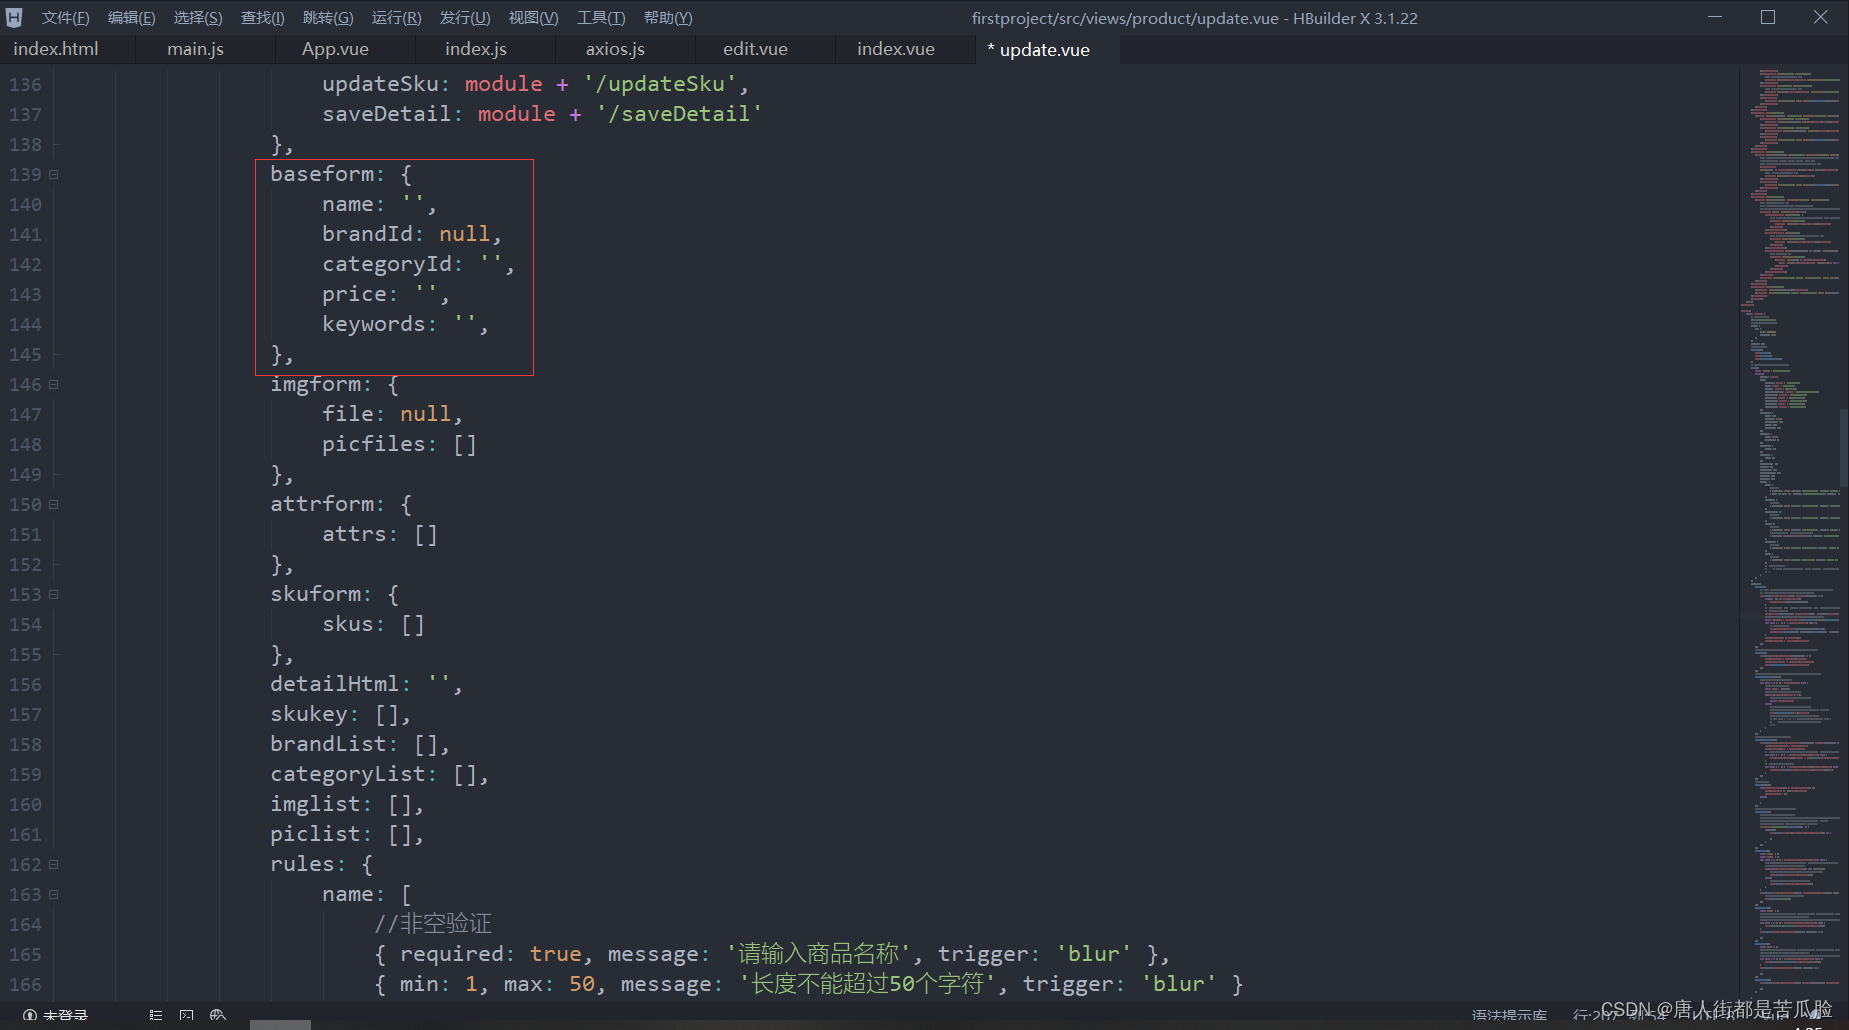Click the 'keywords' key on line 144
Screen dimensions: 1849x1030
[374, 324]
